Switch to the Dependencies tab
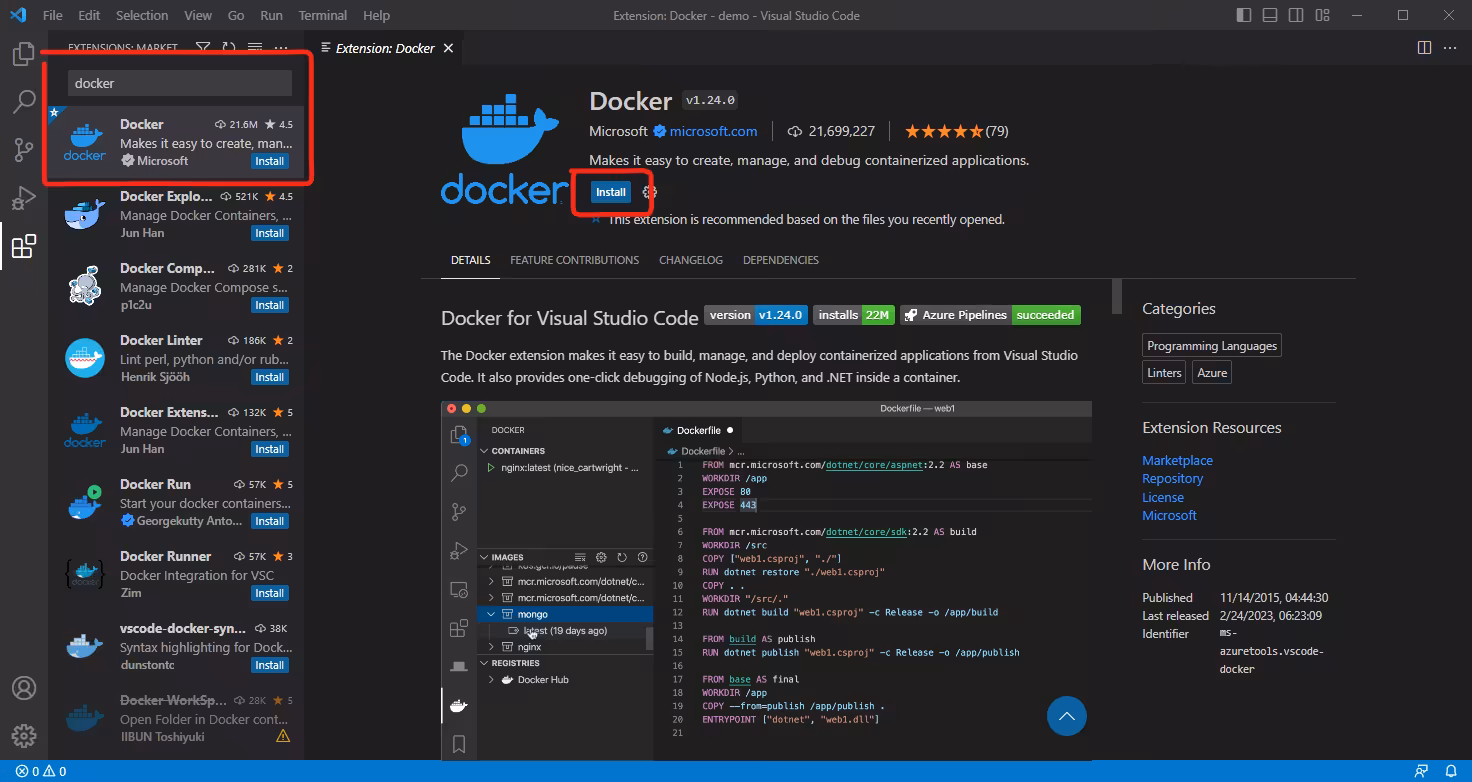This screenshot has width=1472, height=782. [x=781, y=260]
